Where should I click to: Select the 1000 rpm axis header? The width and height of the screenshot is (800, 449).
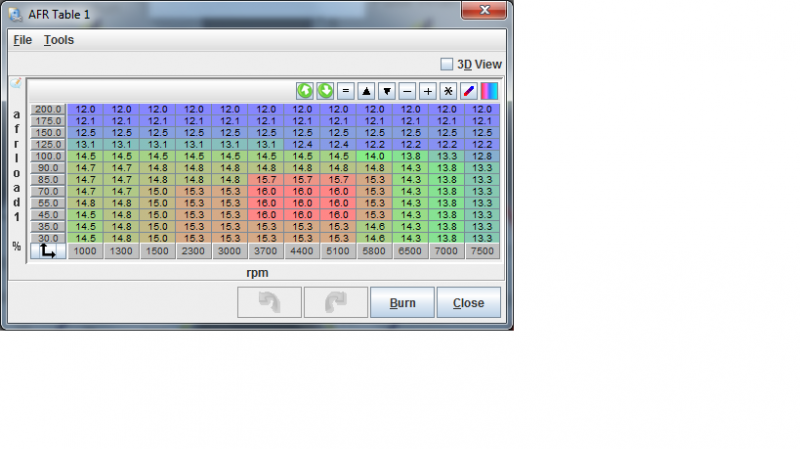pyautogui.click(x=85, y=251)
